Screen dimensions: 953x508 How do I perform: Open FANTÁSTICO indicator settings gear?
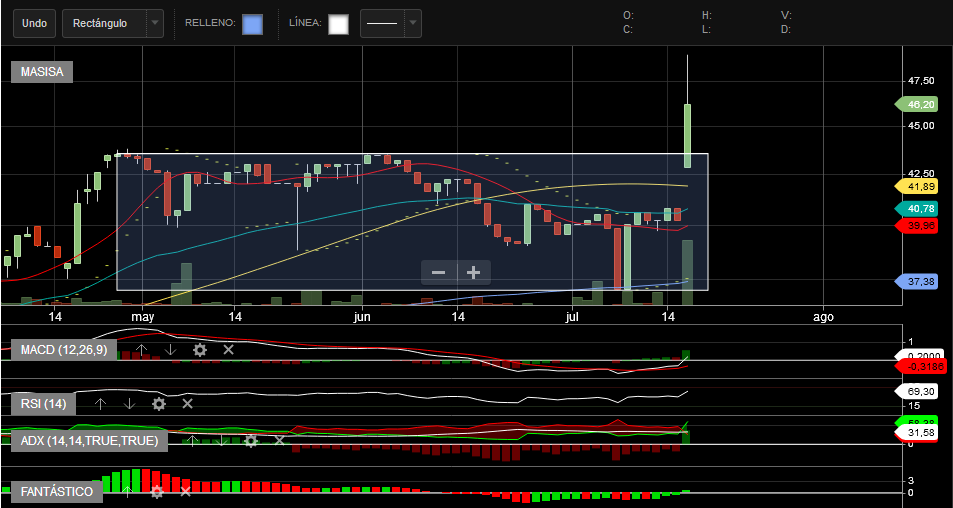tap(157, 492)
